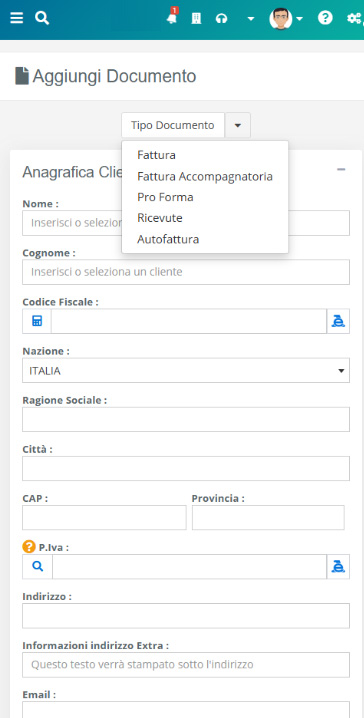Image resolution: width=364 pixels, height=718 pixels.
Task: Click the building company icon
Action: [196, 19]
